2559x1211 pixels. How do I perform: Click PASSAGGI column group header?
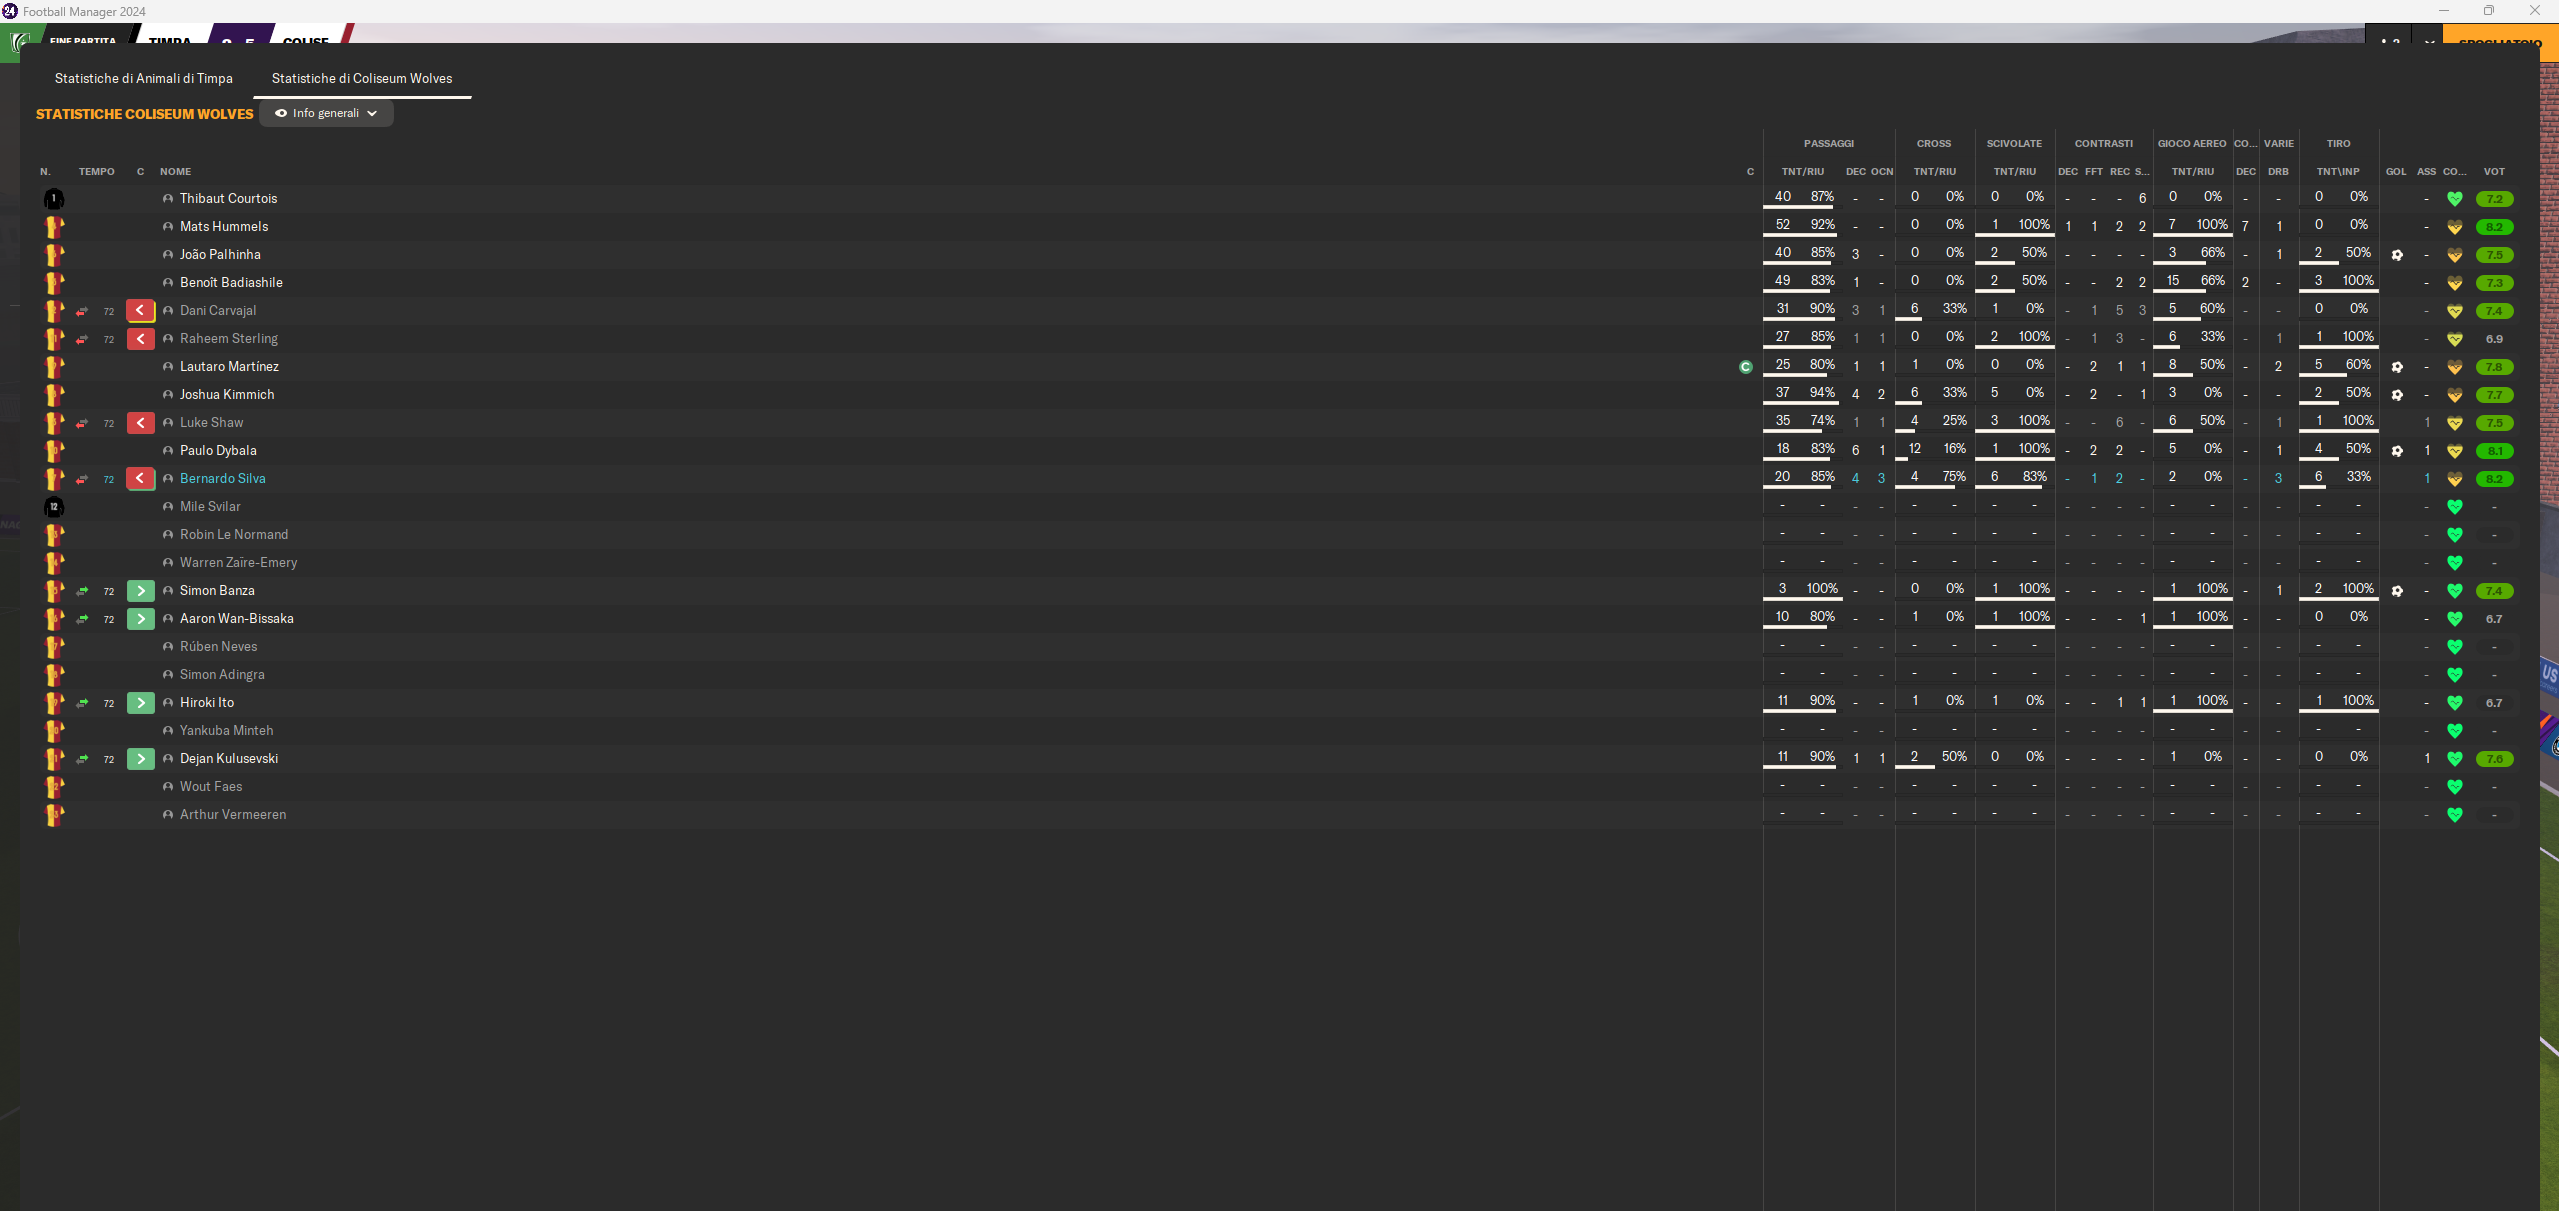click(1829, 144)
